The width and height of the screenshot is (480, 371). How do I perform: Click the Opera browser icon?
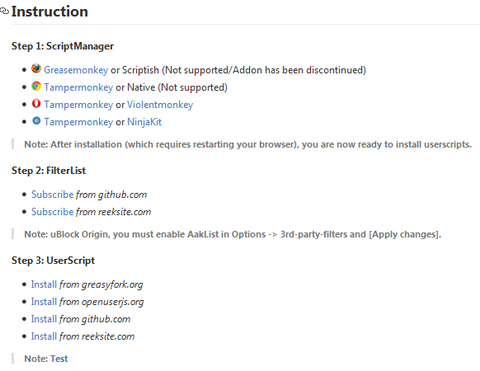click(36, 103)
